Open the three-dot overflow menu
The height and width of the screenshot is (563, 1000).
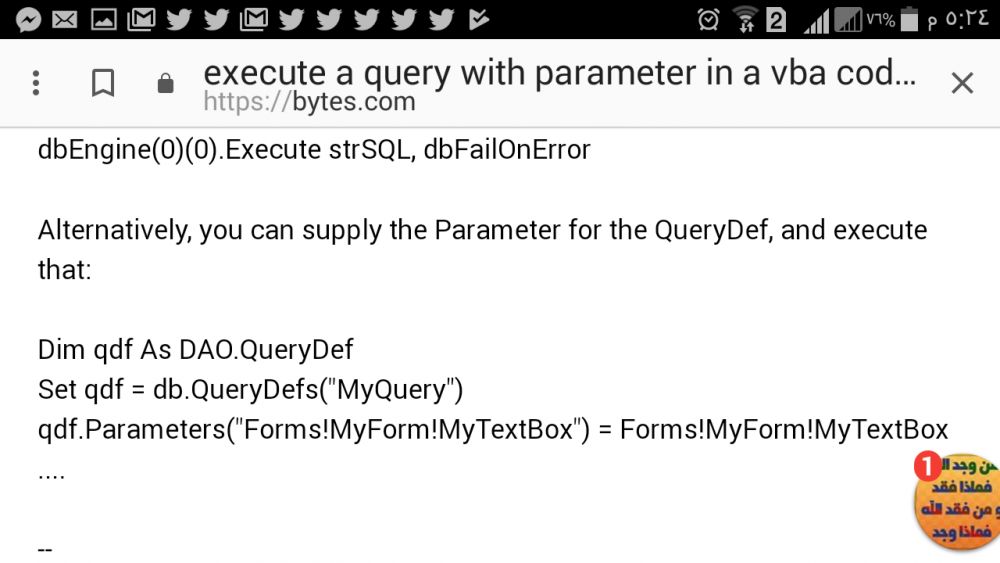(36, 83)
